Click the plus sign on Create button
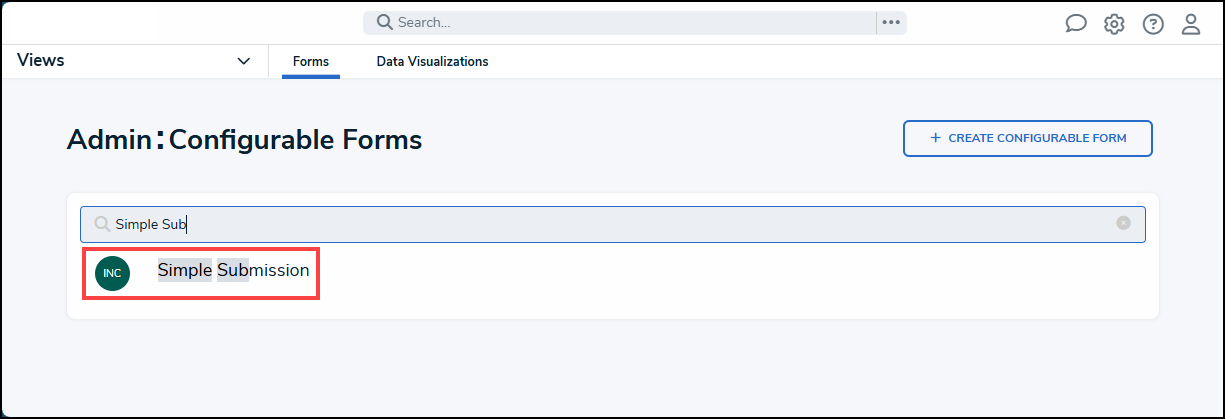Image resolution: width=1225 pixels, height=419 pixels. click(x=936, y=138)
